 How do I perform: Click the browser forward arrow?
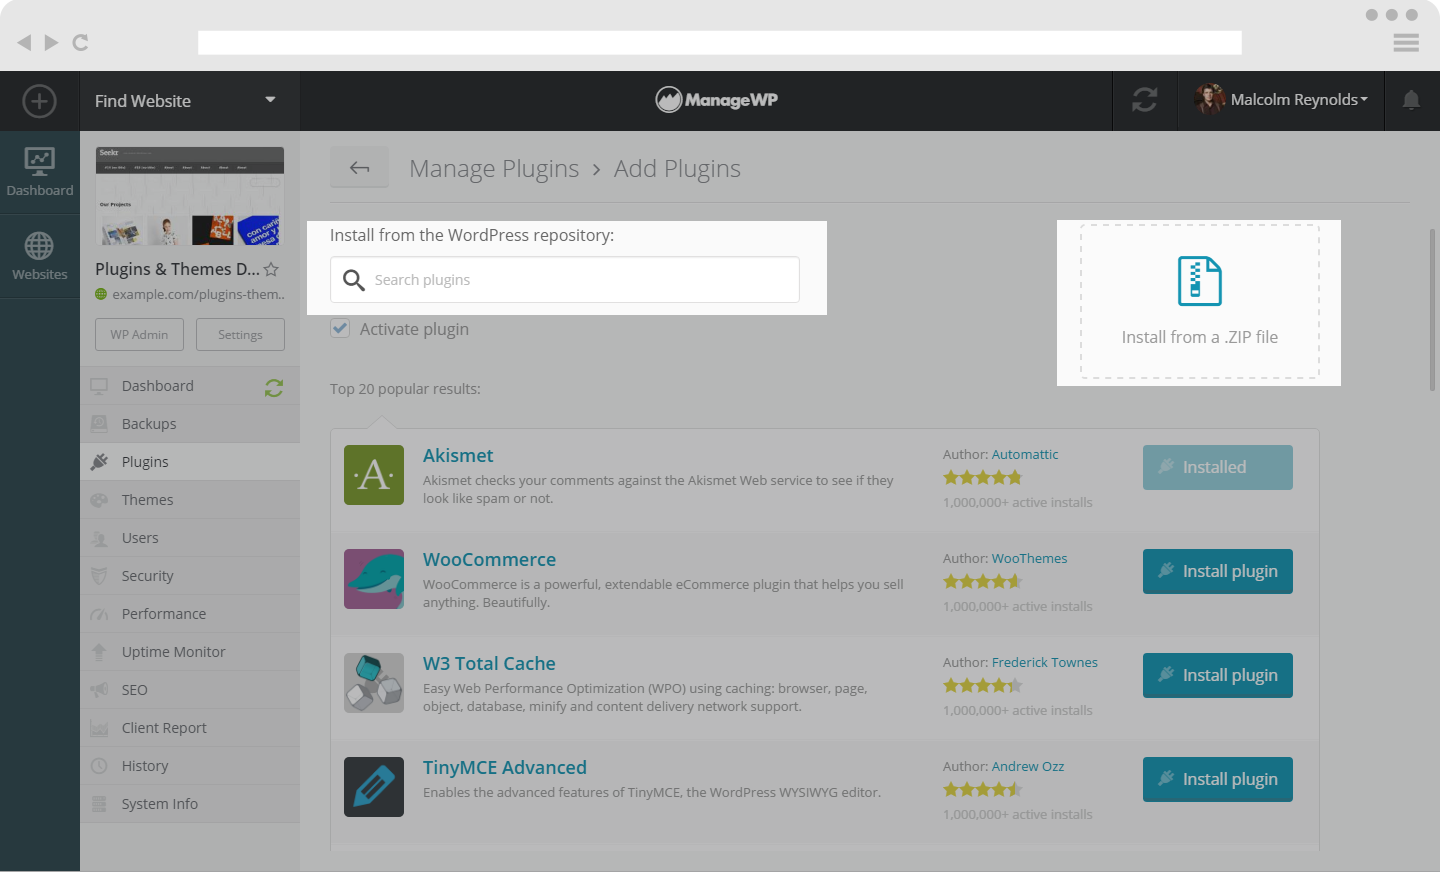[x=51, y=42]
